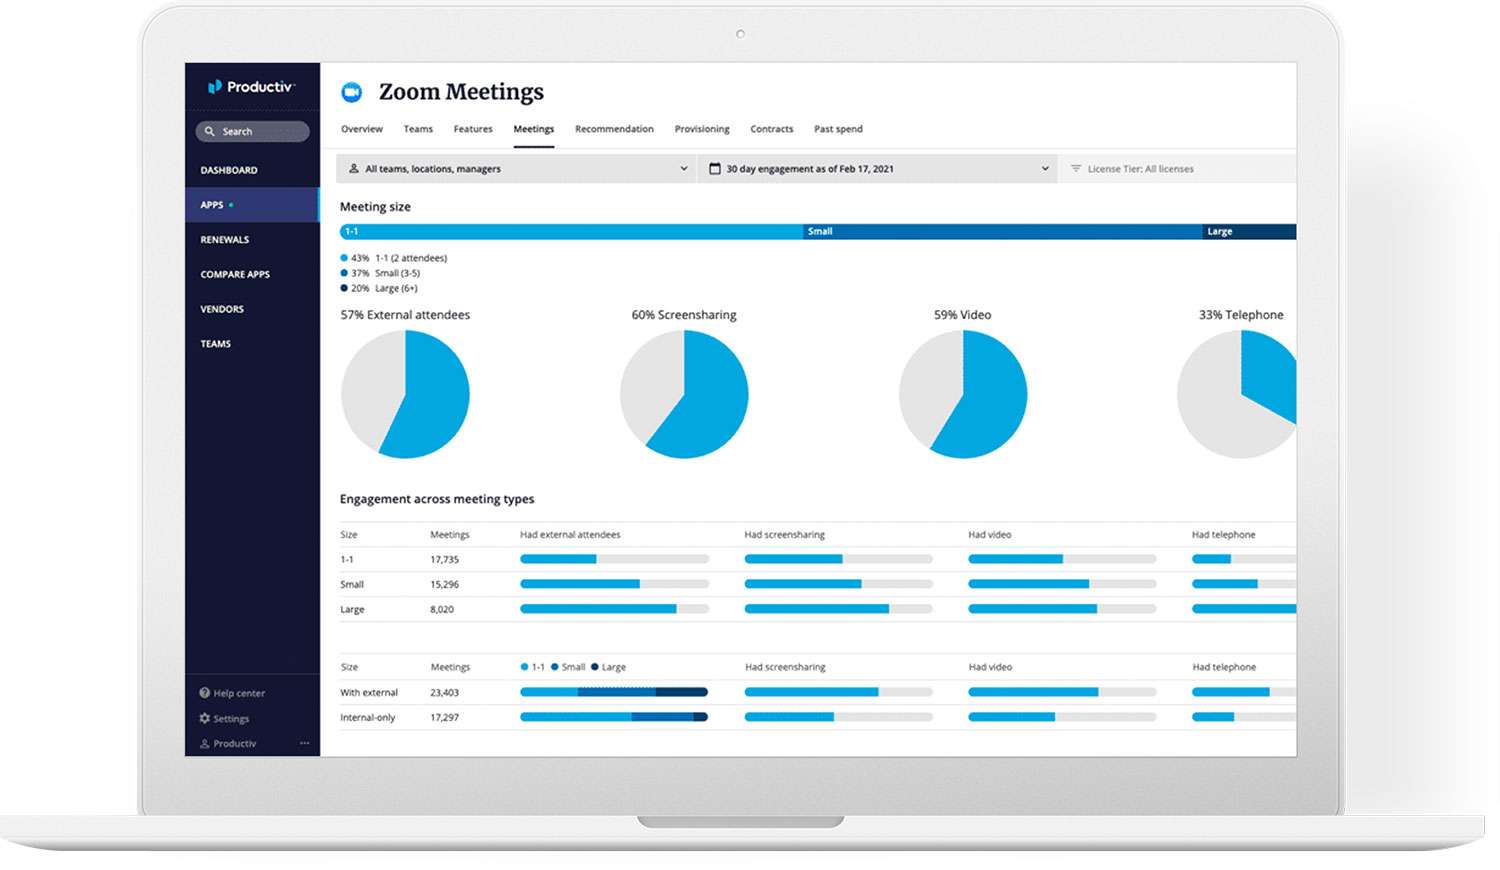Click stacked size bar in With external row
This screenshot has width=1500, height=870.
[614, 692]
